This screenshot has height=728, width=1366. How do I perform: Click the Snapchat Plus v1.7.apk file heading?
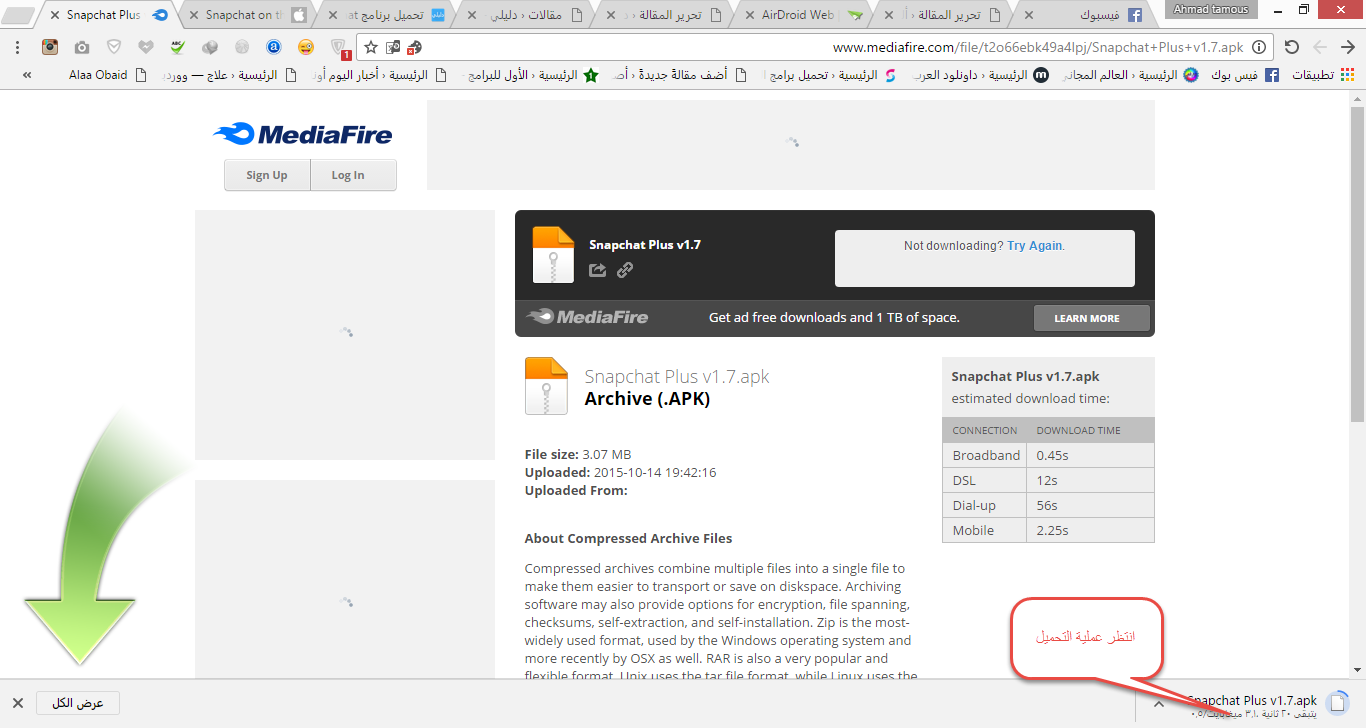pos(677,377)
